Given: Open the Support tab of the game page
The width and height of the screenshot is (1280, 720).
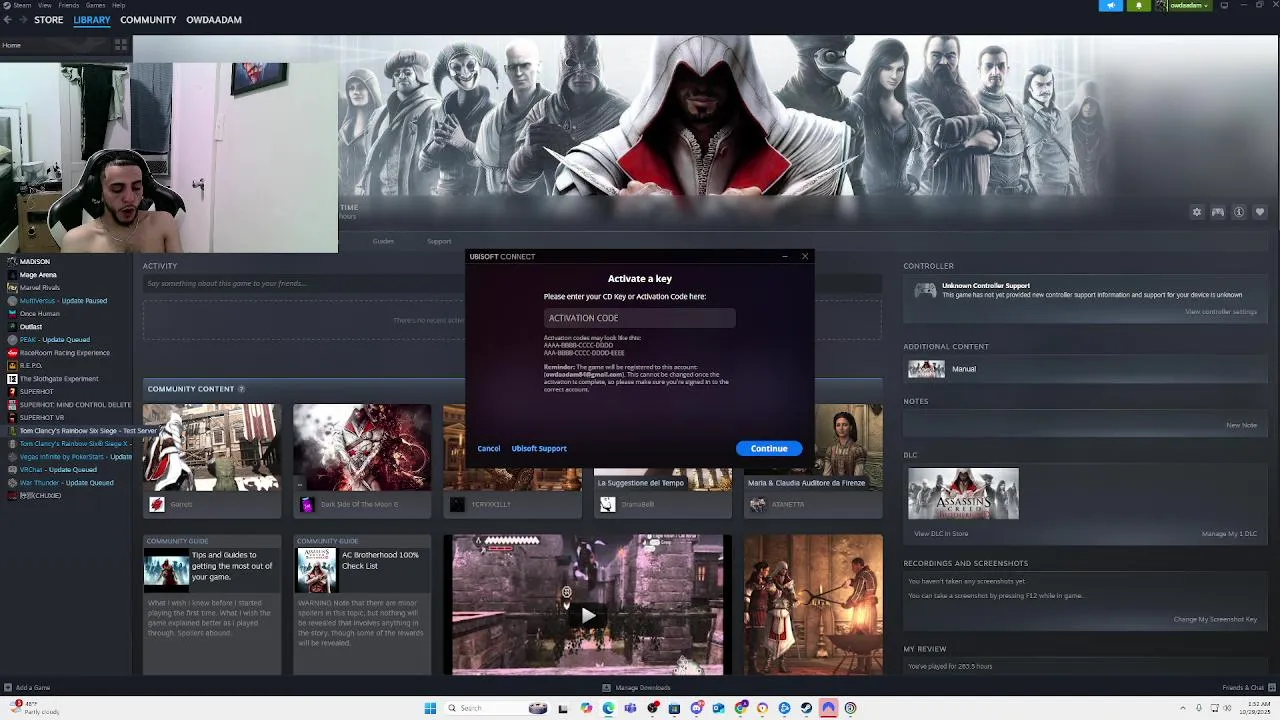Looking at the screenshot, I should 439,241.
